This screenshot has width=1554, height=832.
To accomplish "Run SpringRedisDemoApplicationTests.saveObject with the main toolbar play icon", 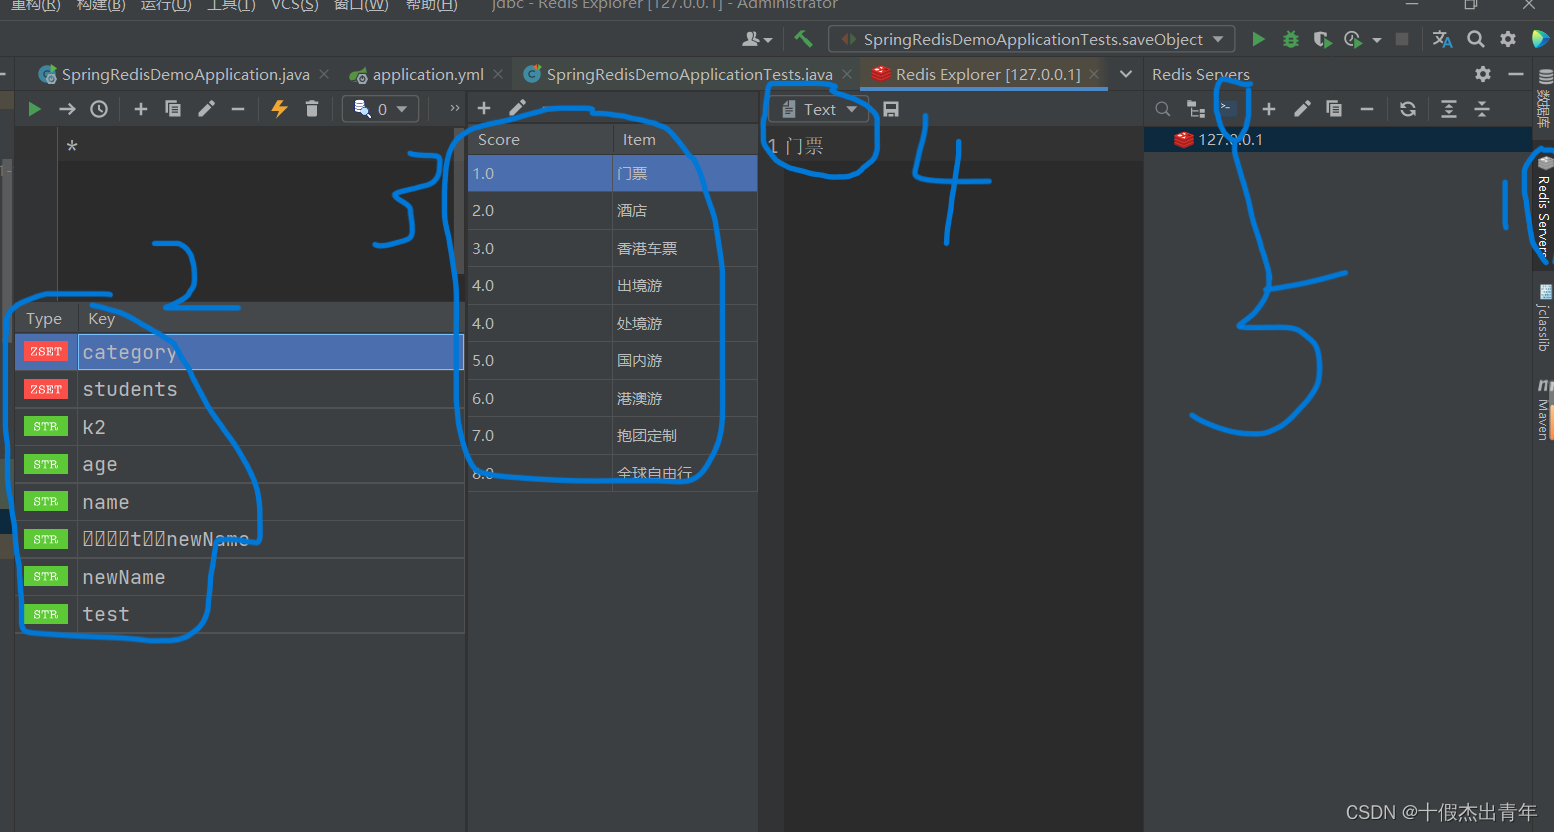I will tap(1259, 39).
